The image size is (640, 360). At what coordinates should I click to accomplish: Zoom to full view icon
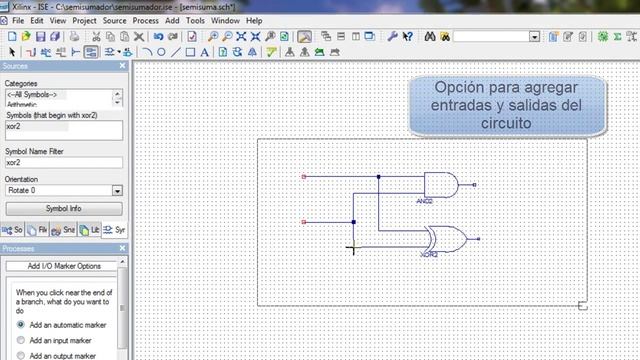point(241,37)
